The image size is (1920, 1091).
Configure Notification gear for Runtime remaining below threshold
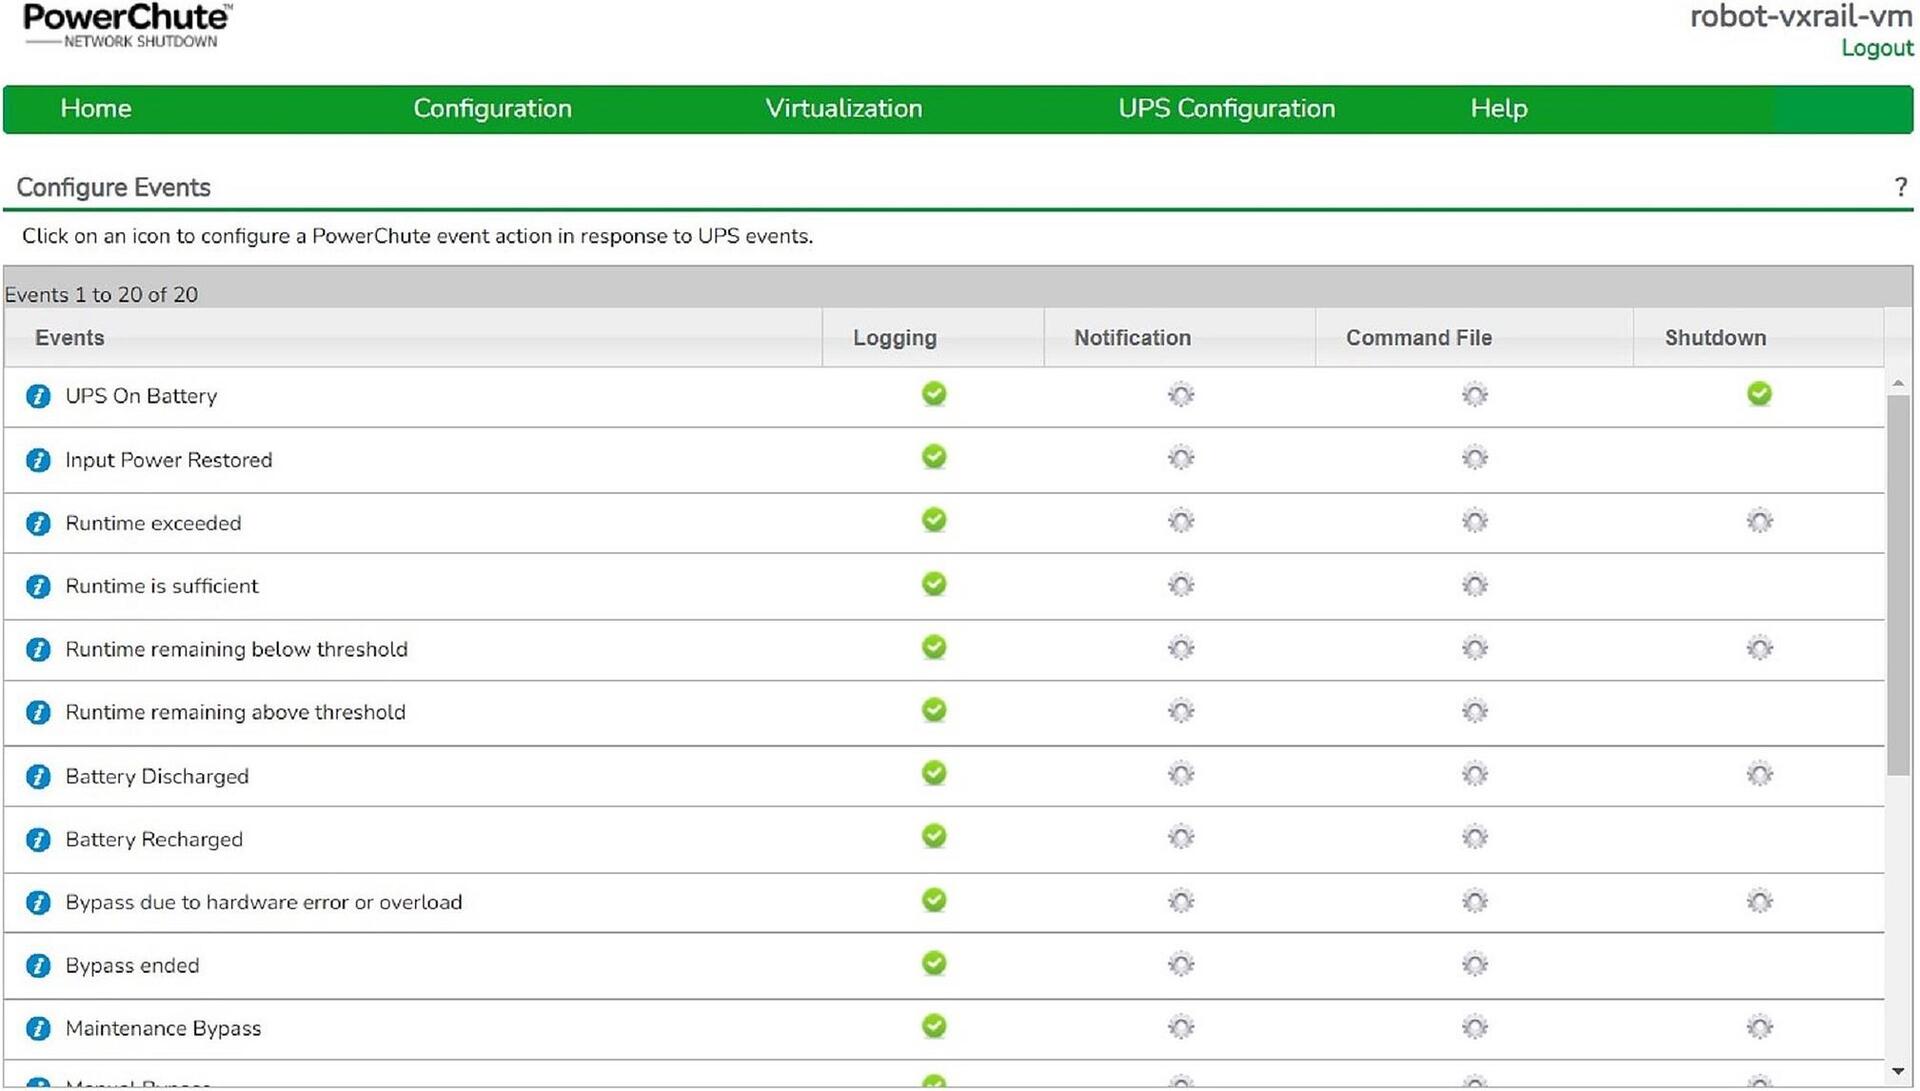coord(1181,648)
